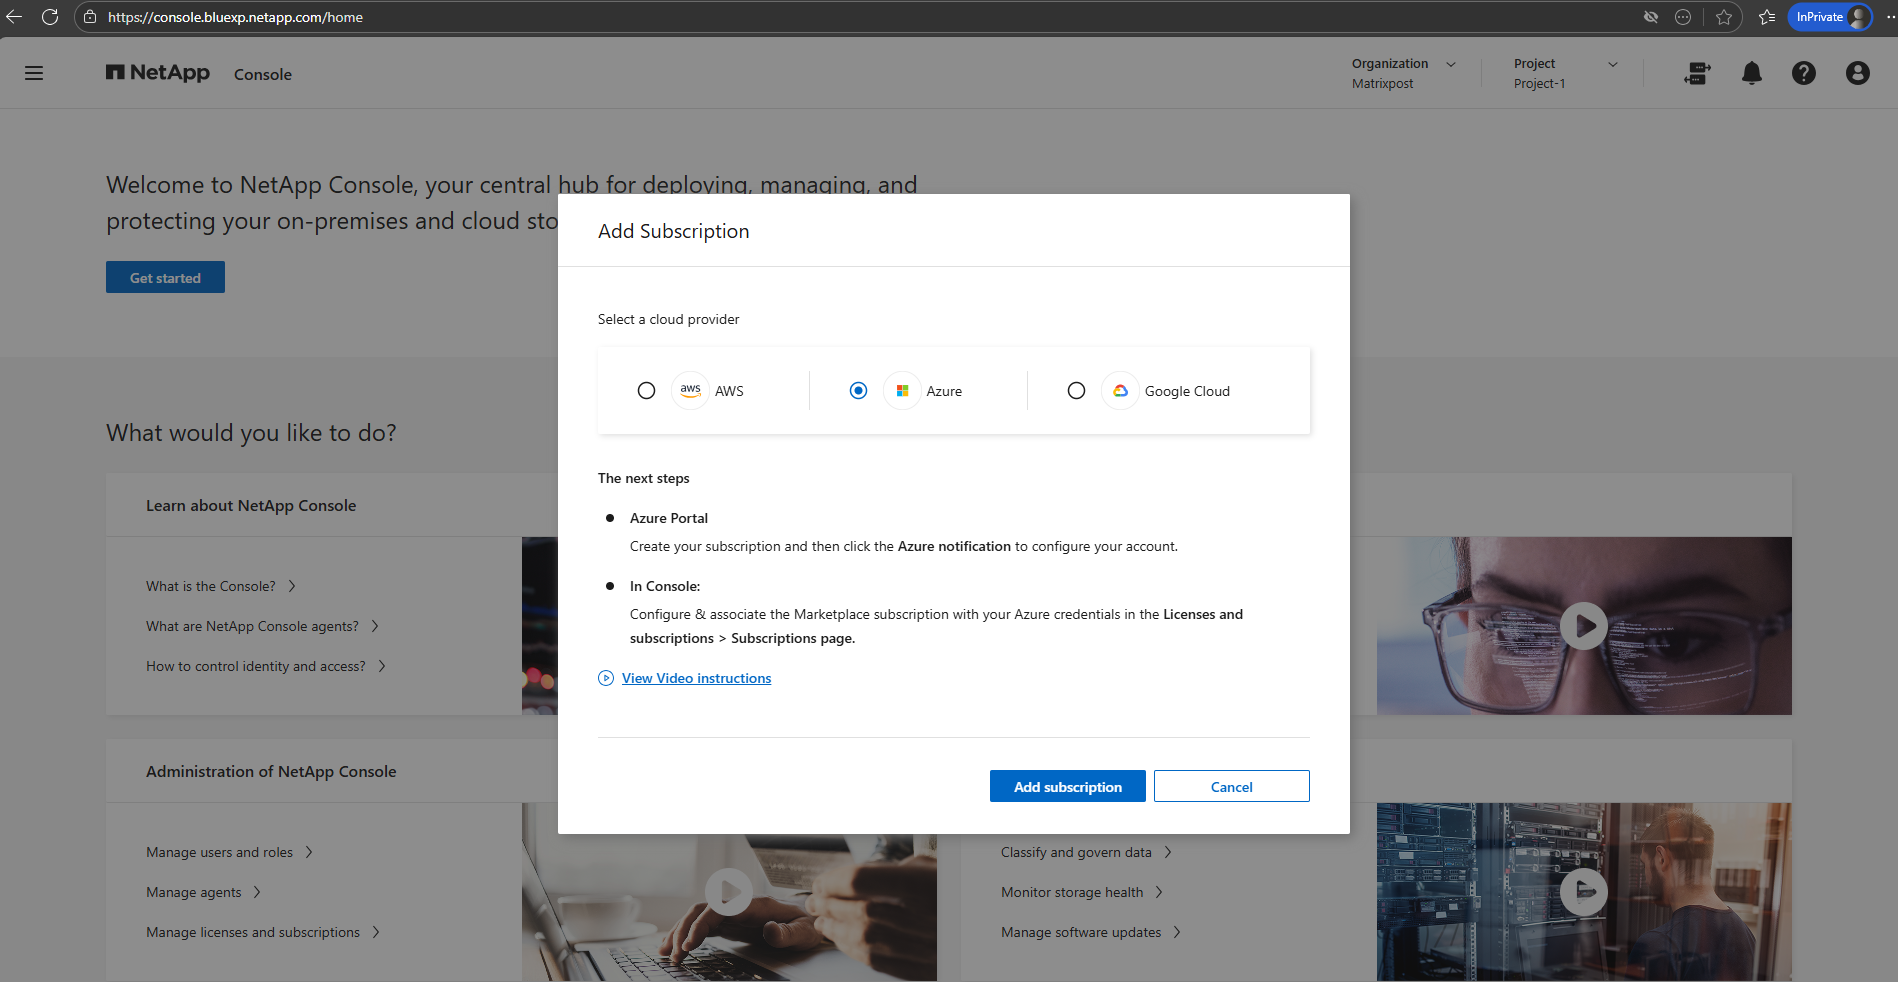
Task: Click the browser refresh icon
Action: tap(50, 17)
